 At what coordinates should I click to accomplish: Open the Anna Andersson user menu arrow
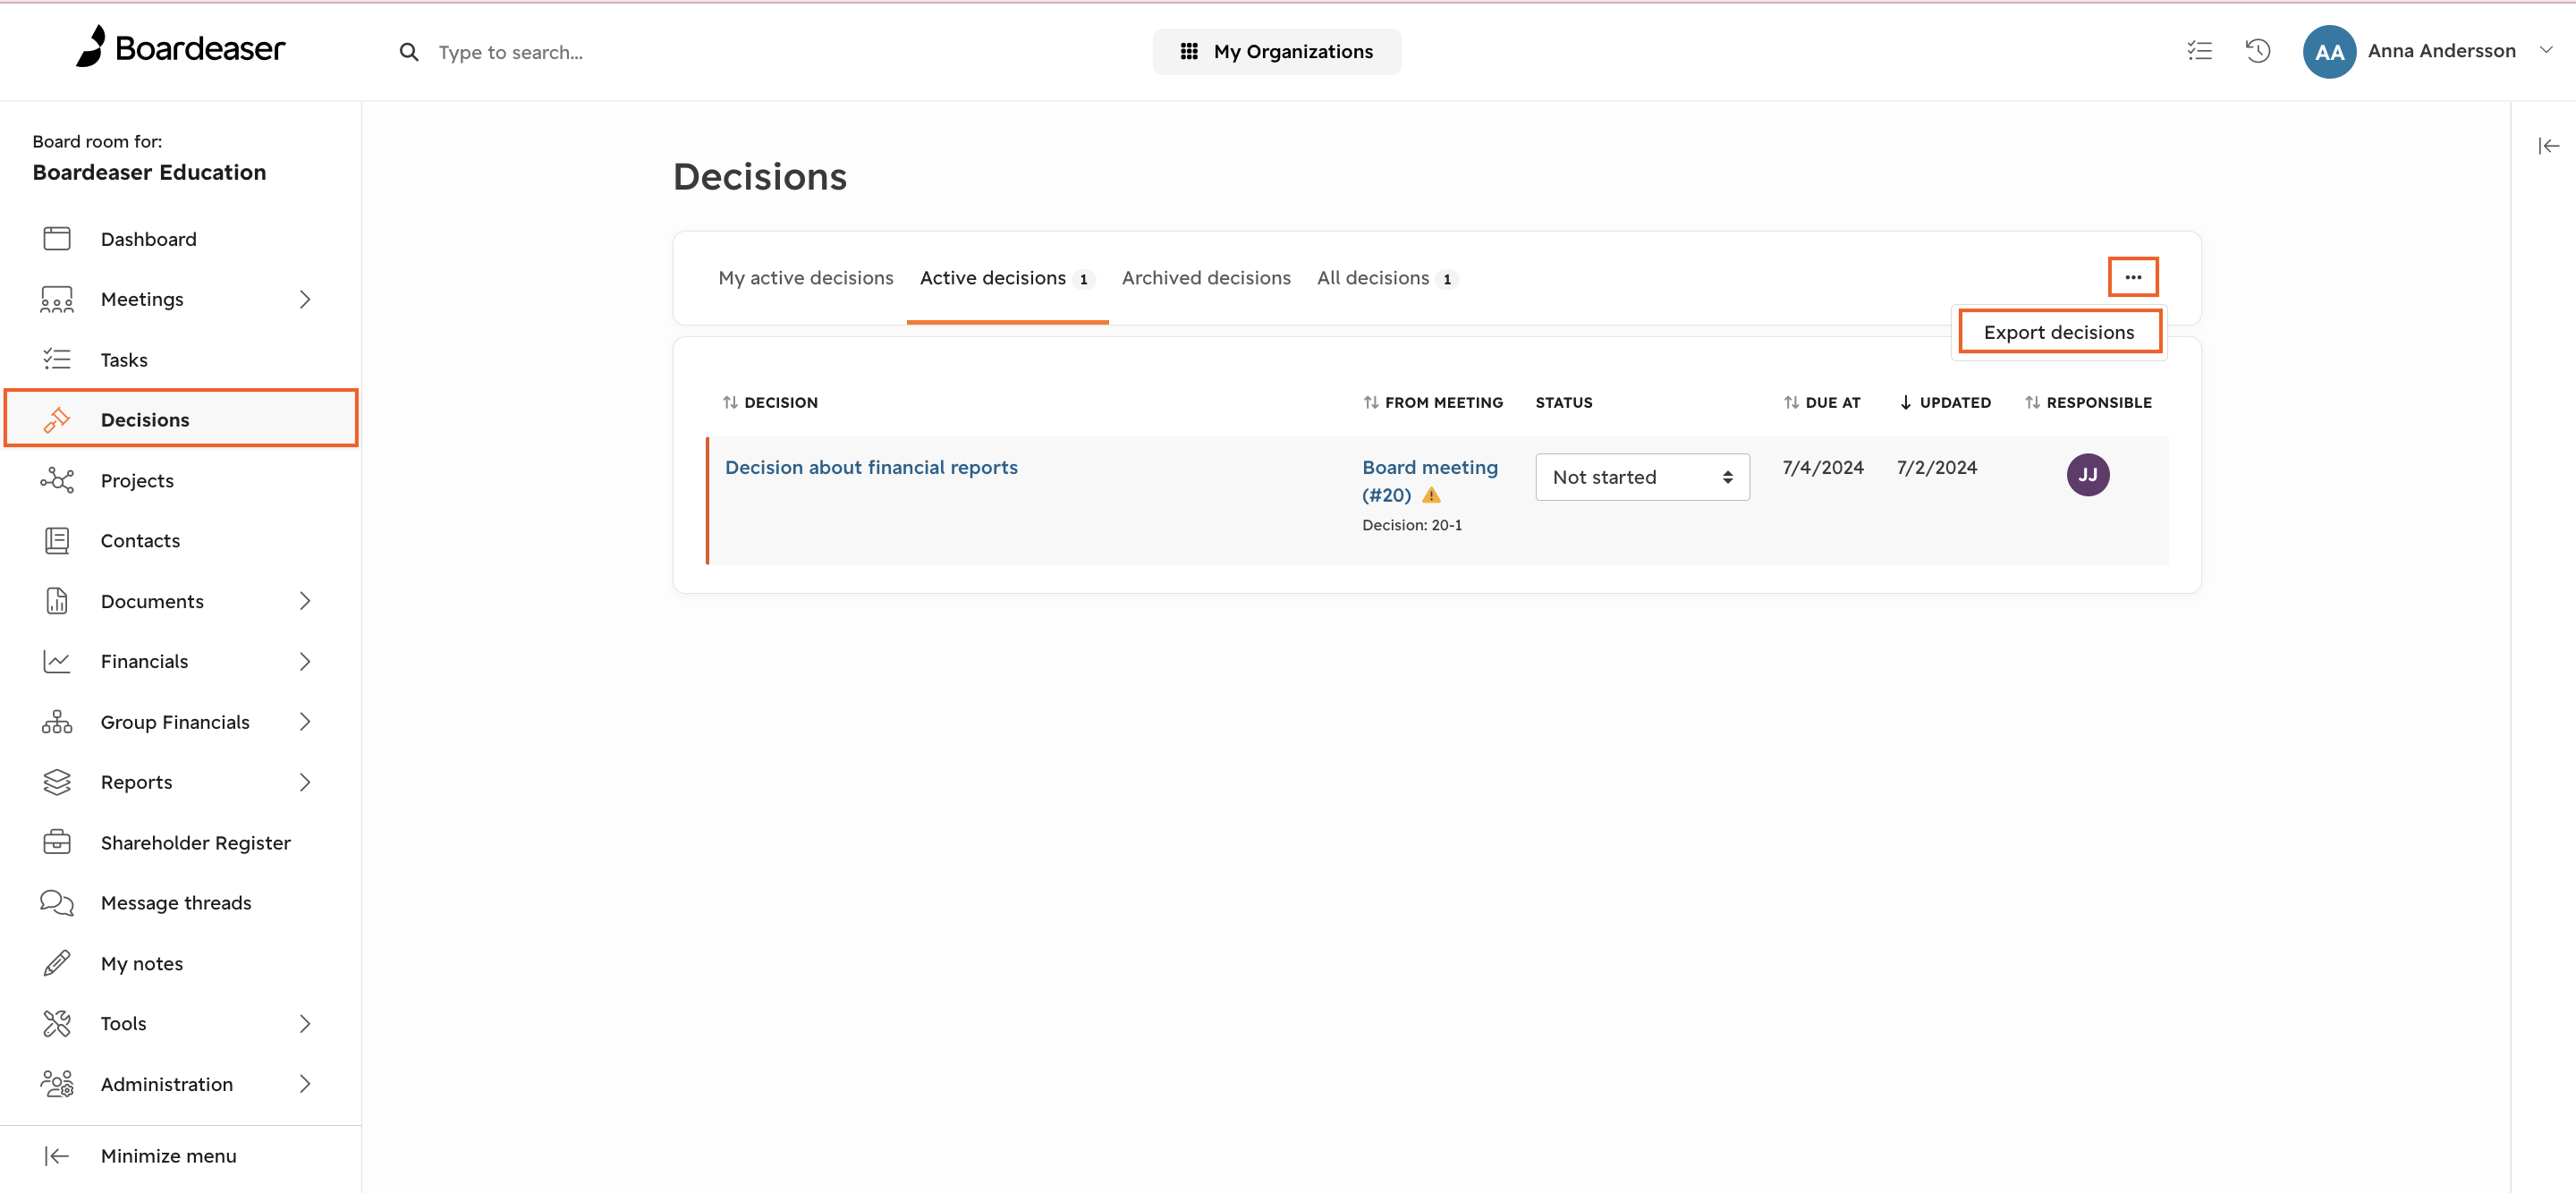pos(2546,50)
